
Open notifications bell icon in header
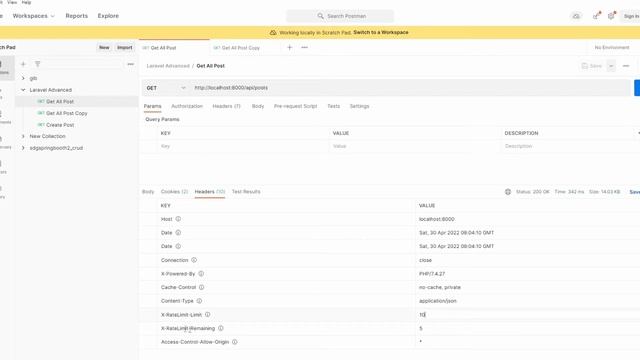click(x=611, y=16)
